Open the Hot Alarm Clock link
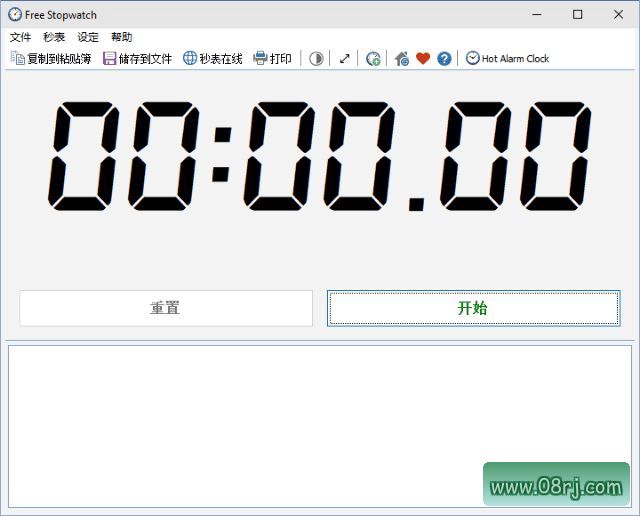This screenshot has height=516, width=640. tap(508, 59)
